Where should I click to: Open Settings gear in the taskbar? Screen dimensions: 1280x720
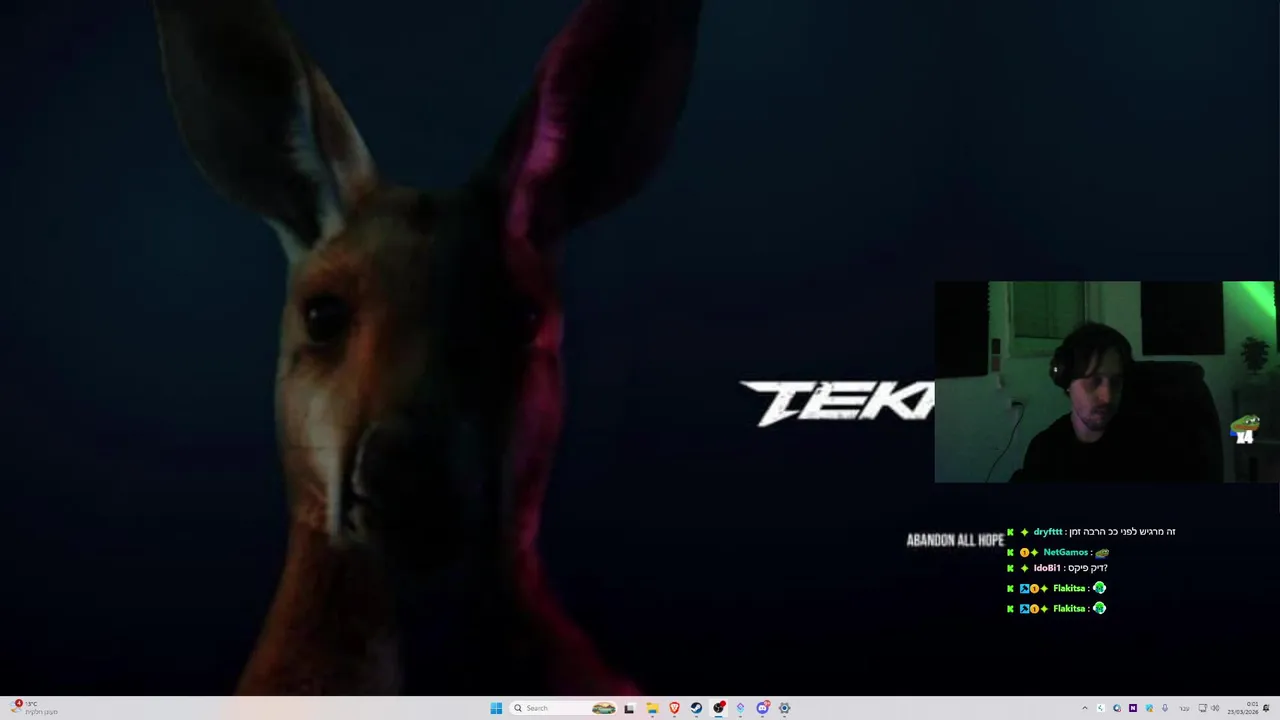coord(784,708)
